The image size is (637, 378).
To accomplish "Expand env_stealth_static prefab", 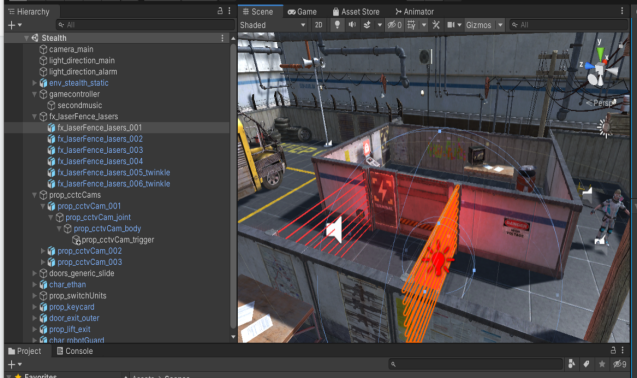I will coord(35,83).
